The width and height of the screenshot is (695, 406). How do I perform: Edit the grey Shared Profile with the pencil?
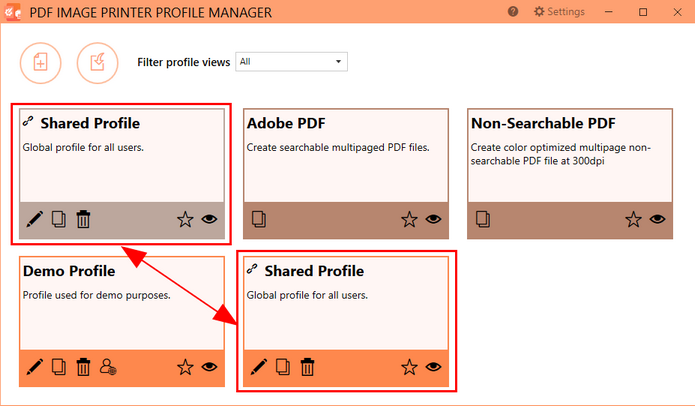(x=35, y=219)
